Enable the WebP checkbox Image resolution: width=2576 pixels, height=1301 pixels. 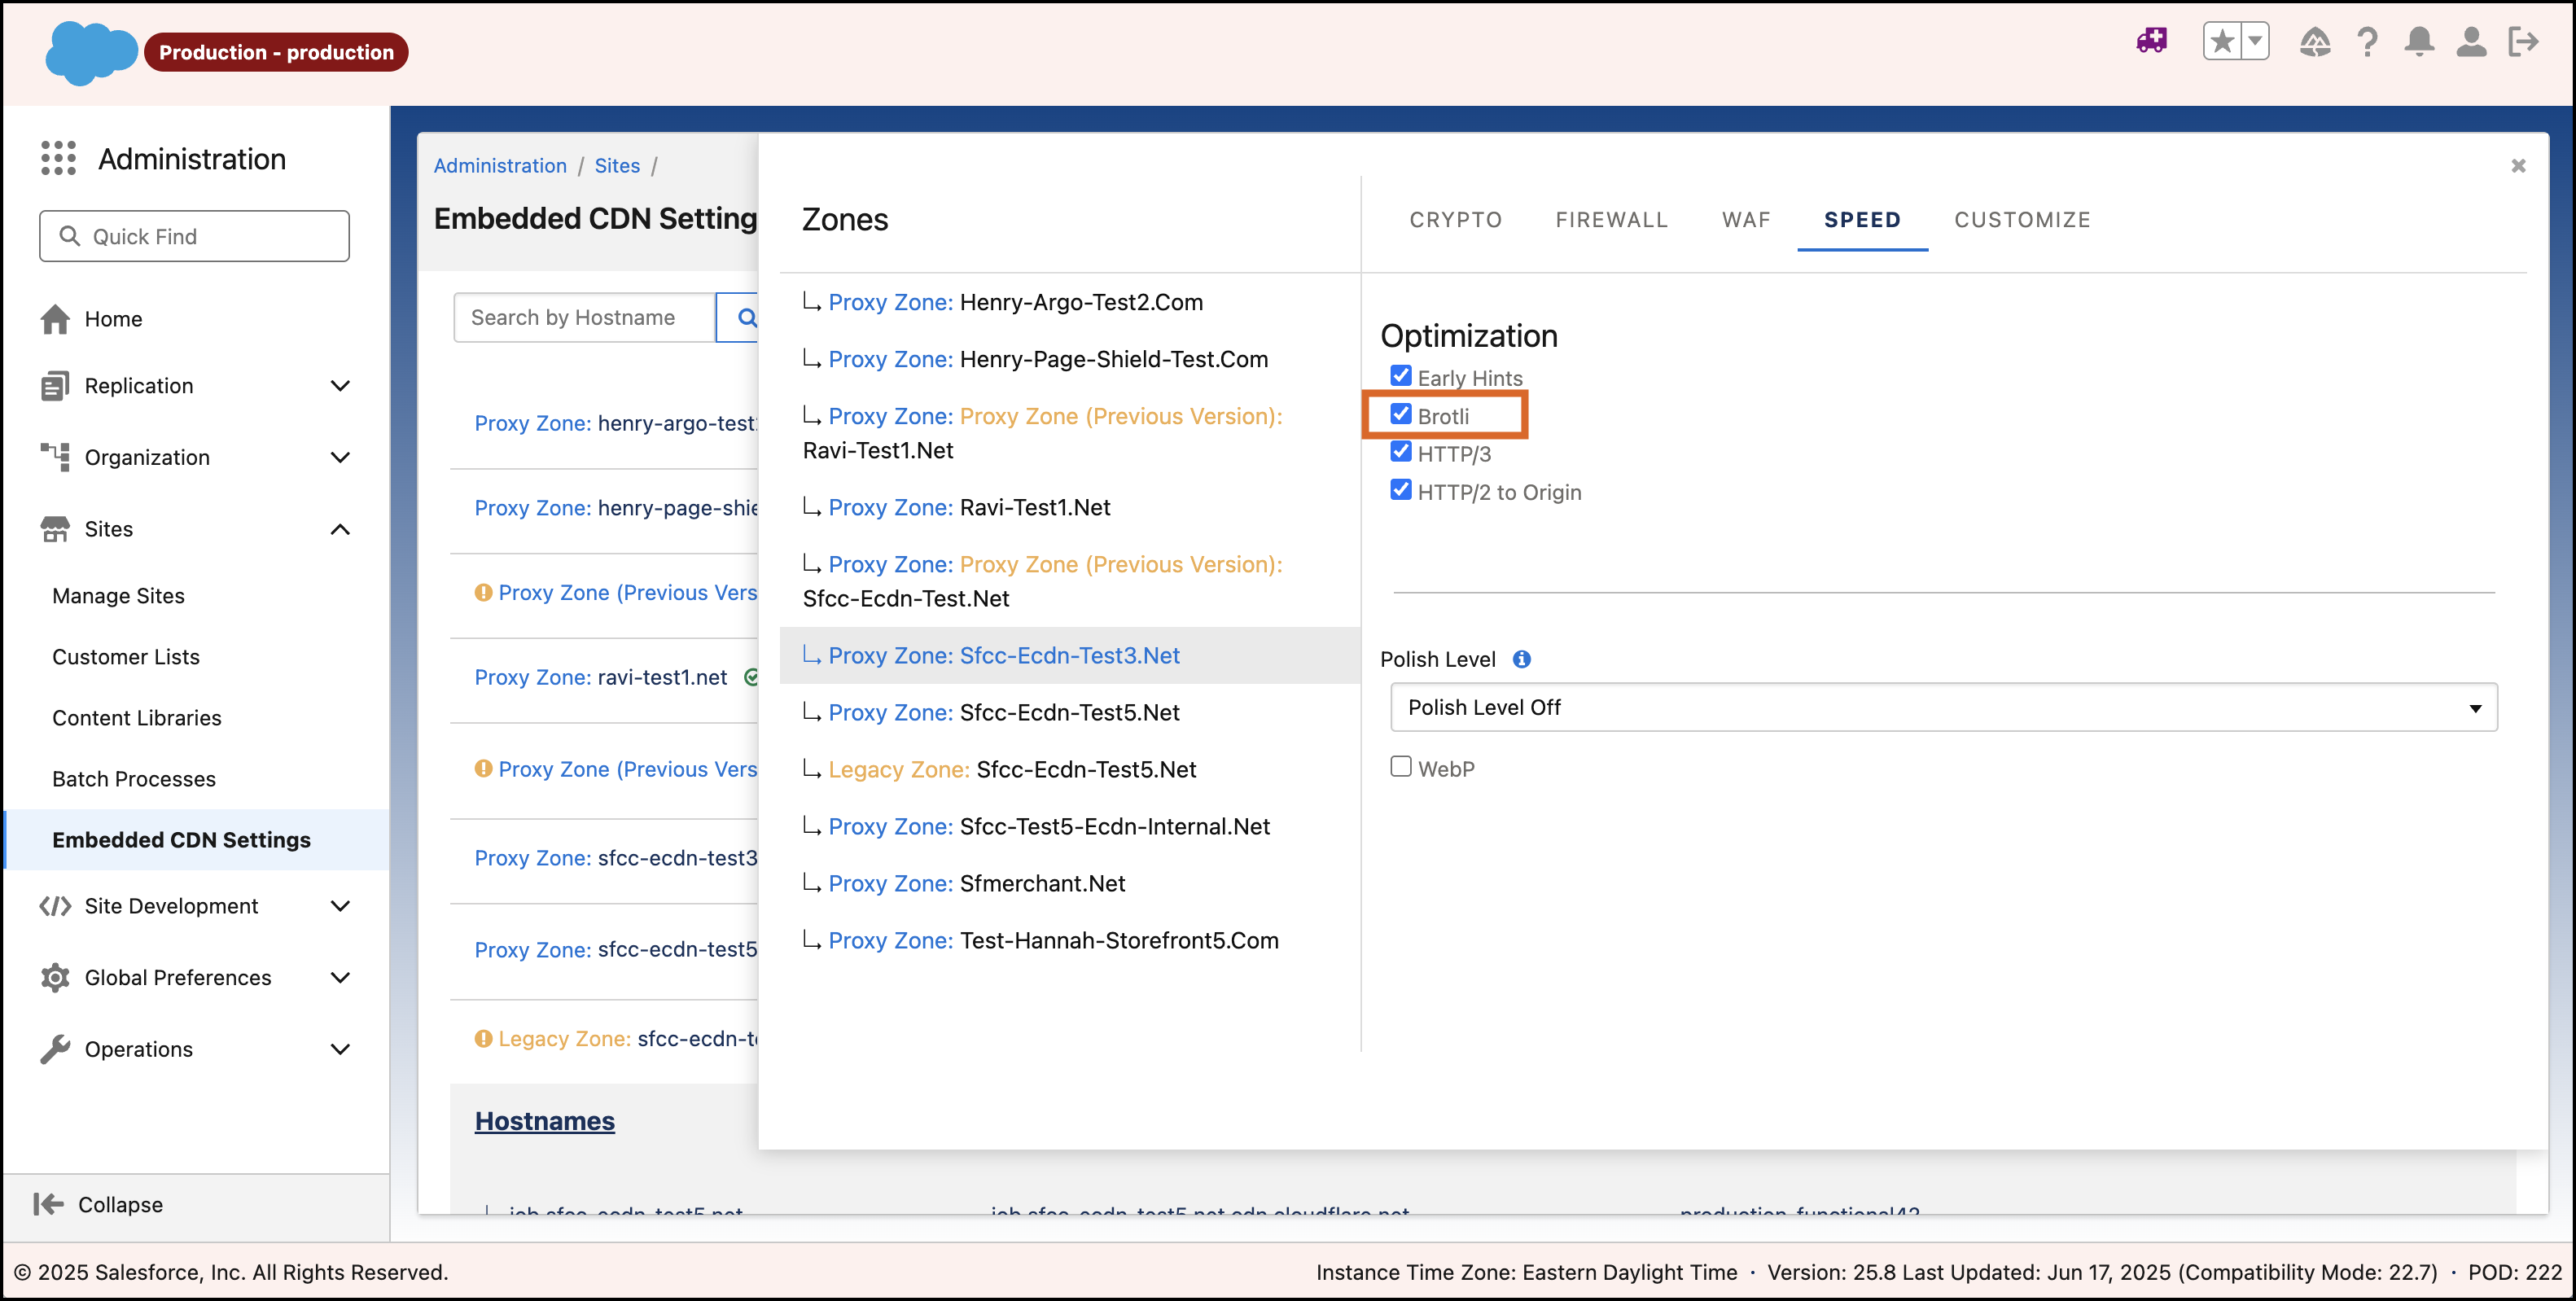(x=1400, y=767)
